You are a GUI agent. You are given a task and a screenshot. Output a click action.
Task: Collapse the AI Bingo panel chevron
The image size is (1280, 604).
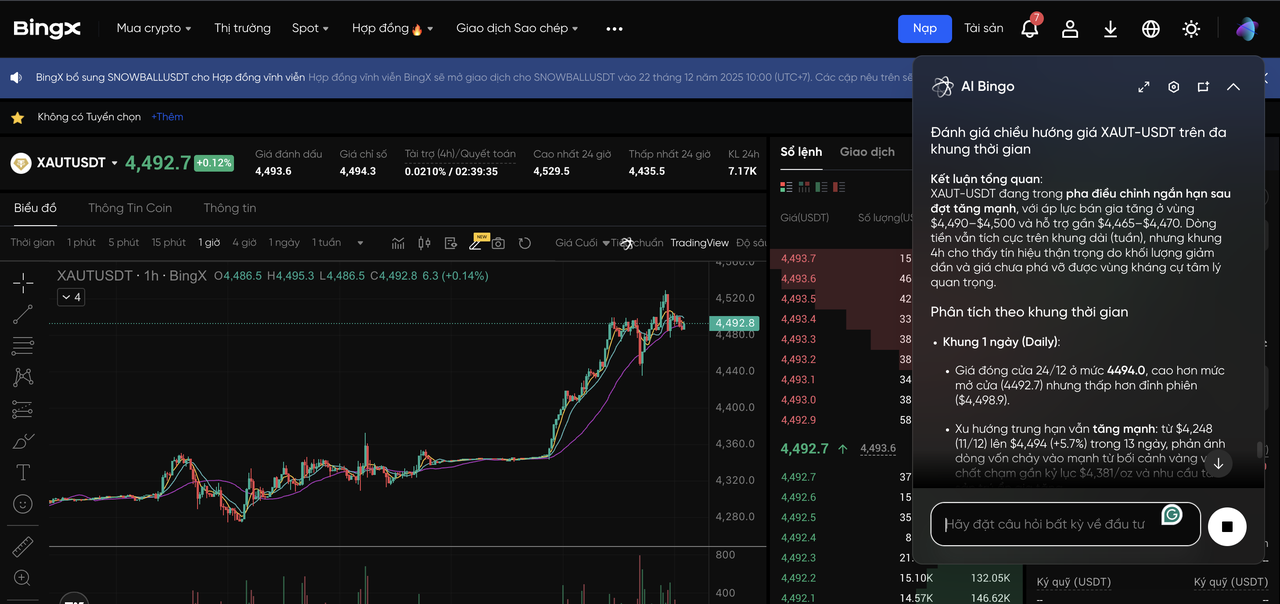click(x=1233, y=87)
